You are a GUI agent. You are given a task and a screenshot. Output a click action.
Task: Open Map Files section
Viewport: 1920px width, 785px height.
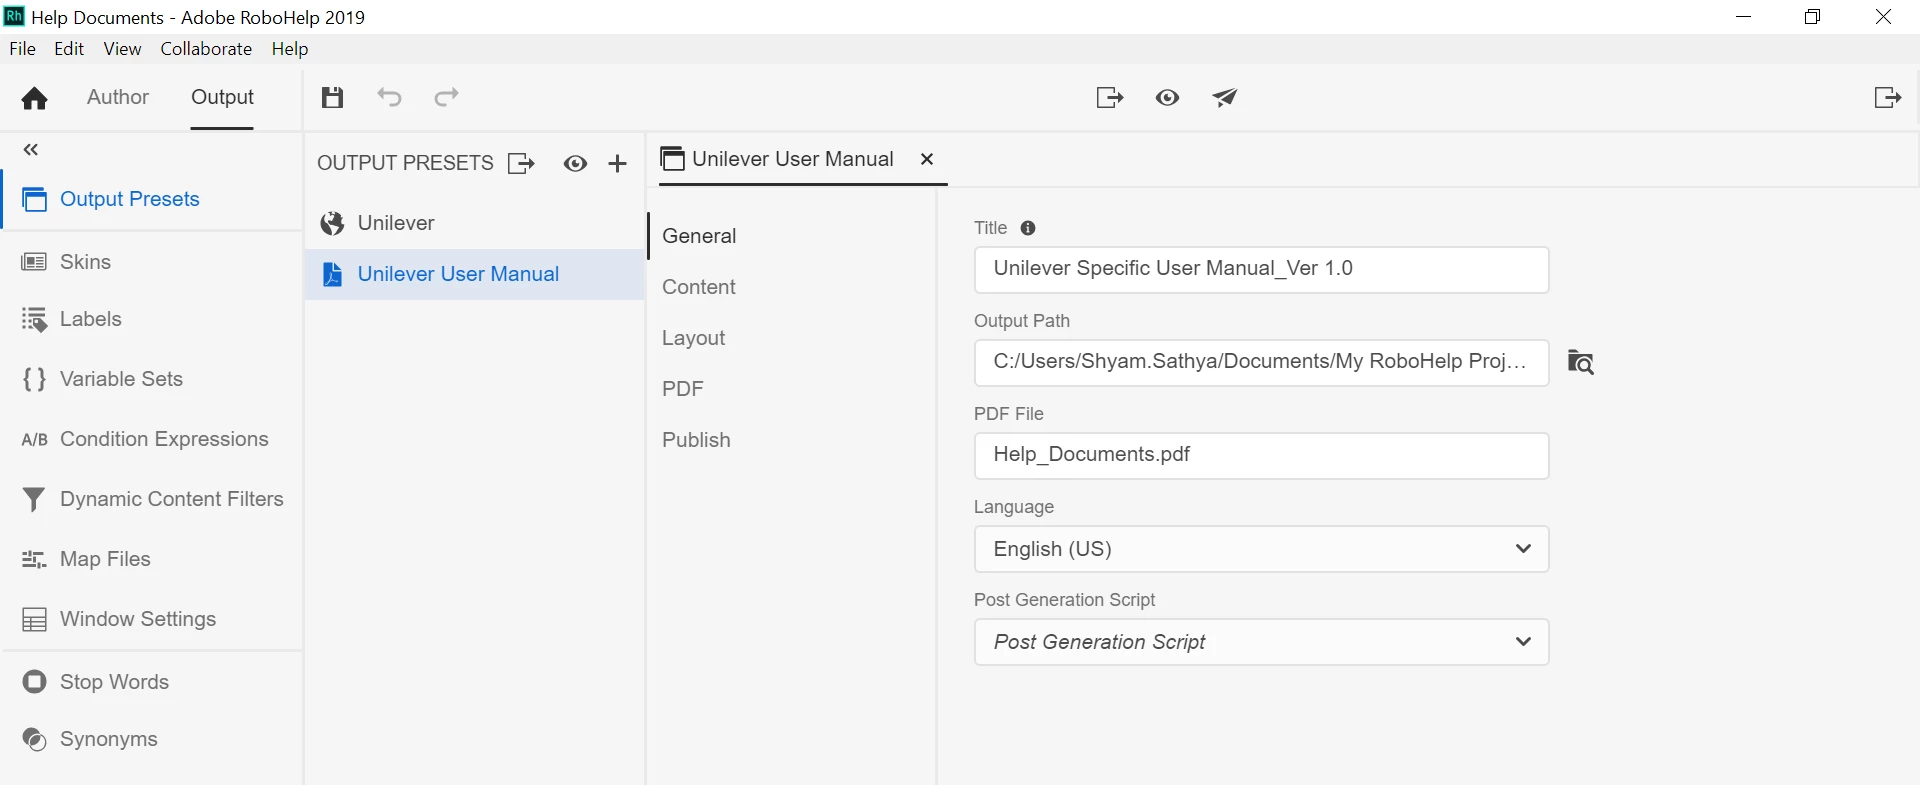[x=152, y=559]
